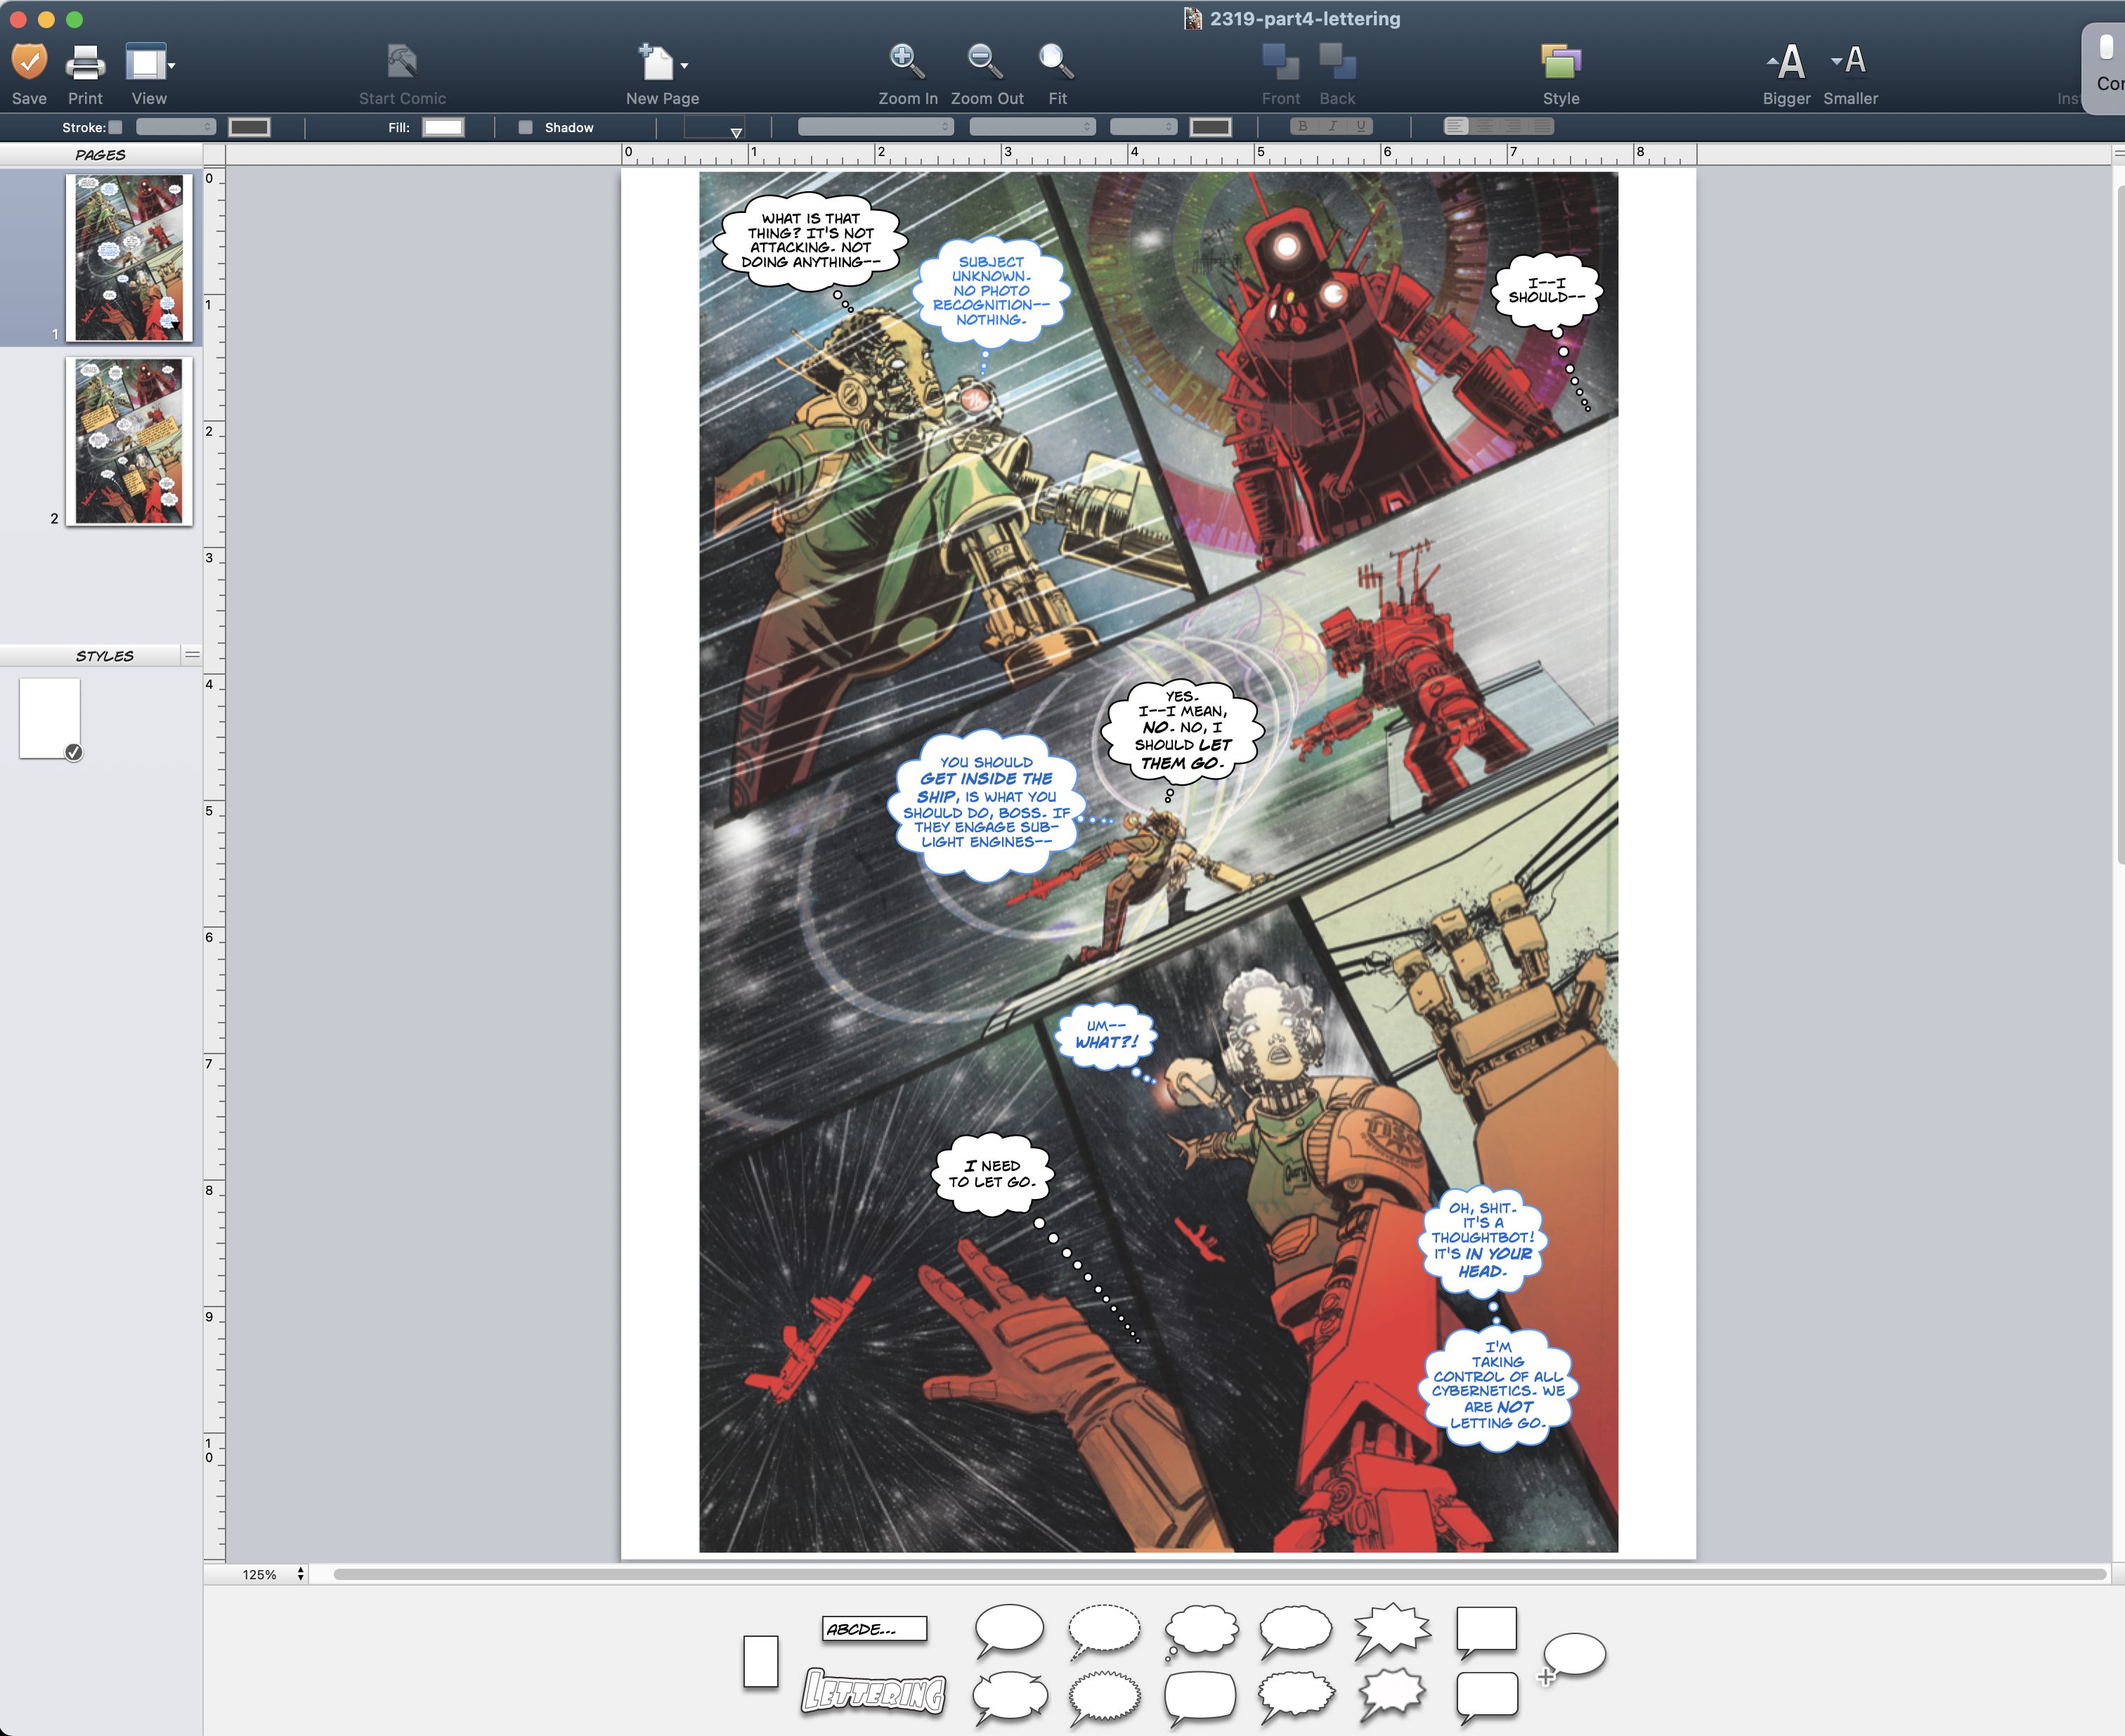Click the Save icon in the toolbar

(29, 62)
